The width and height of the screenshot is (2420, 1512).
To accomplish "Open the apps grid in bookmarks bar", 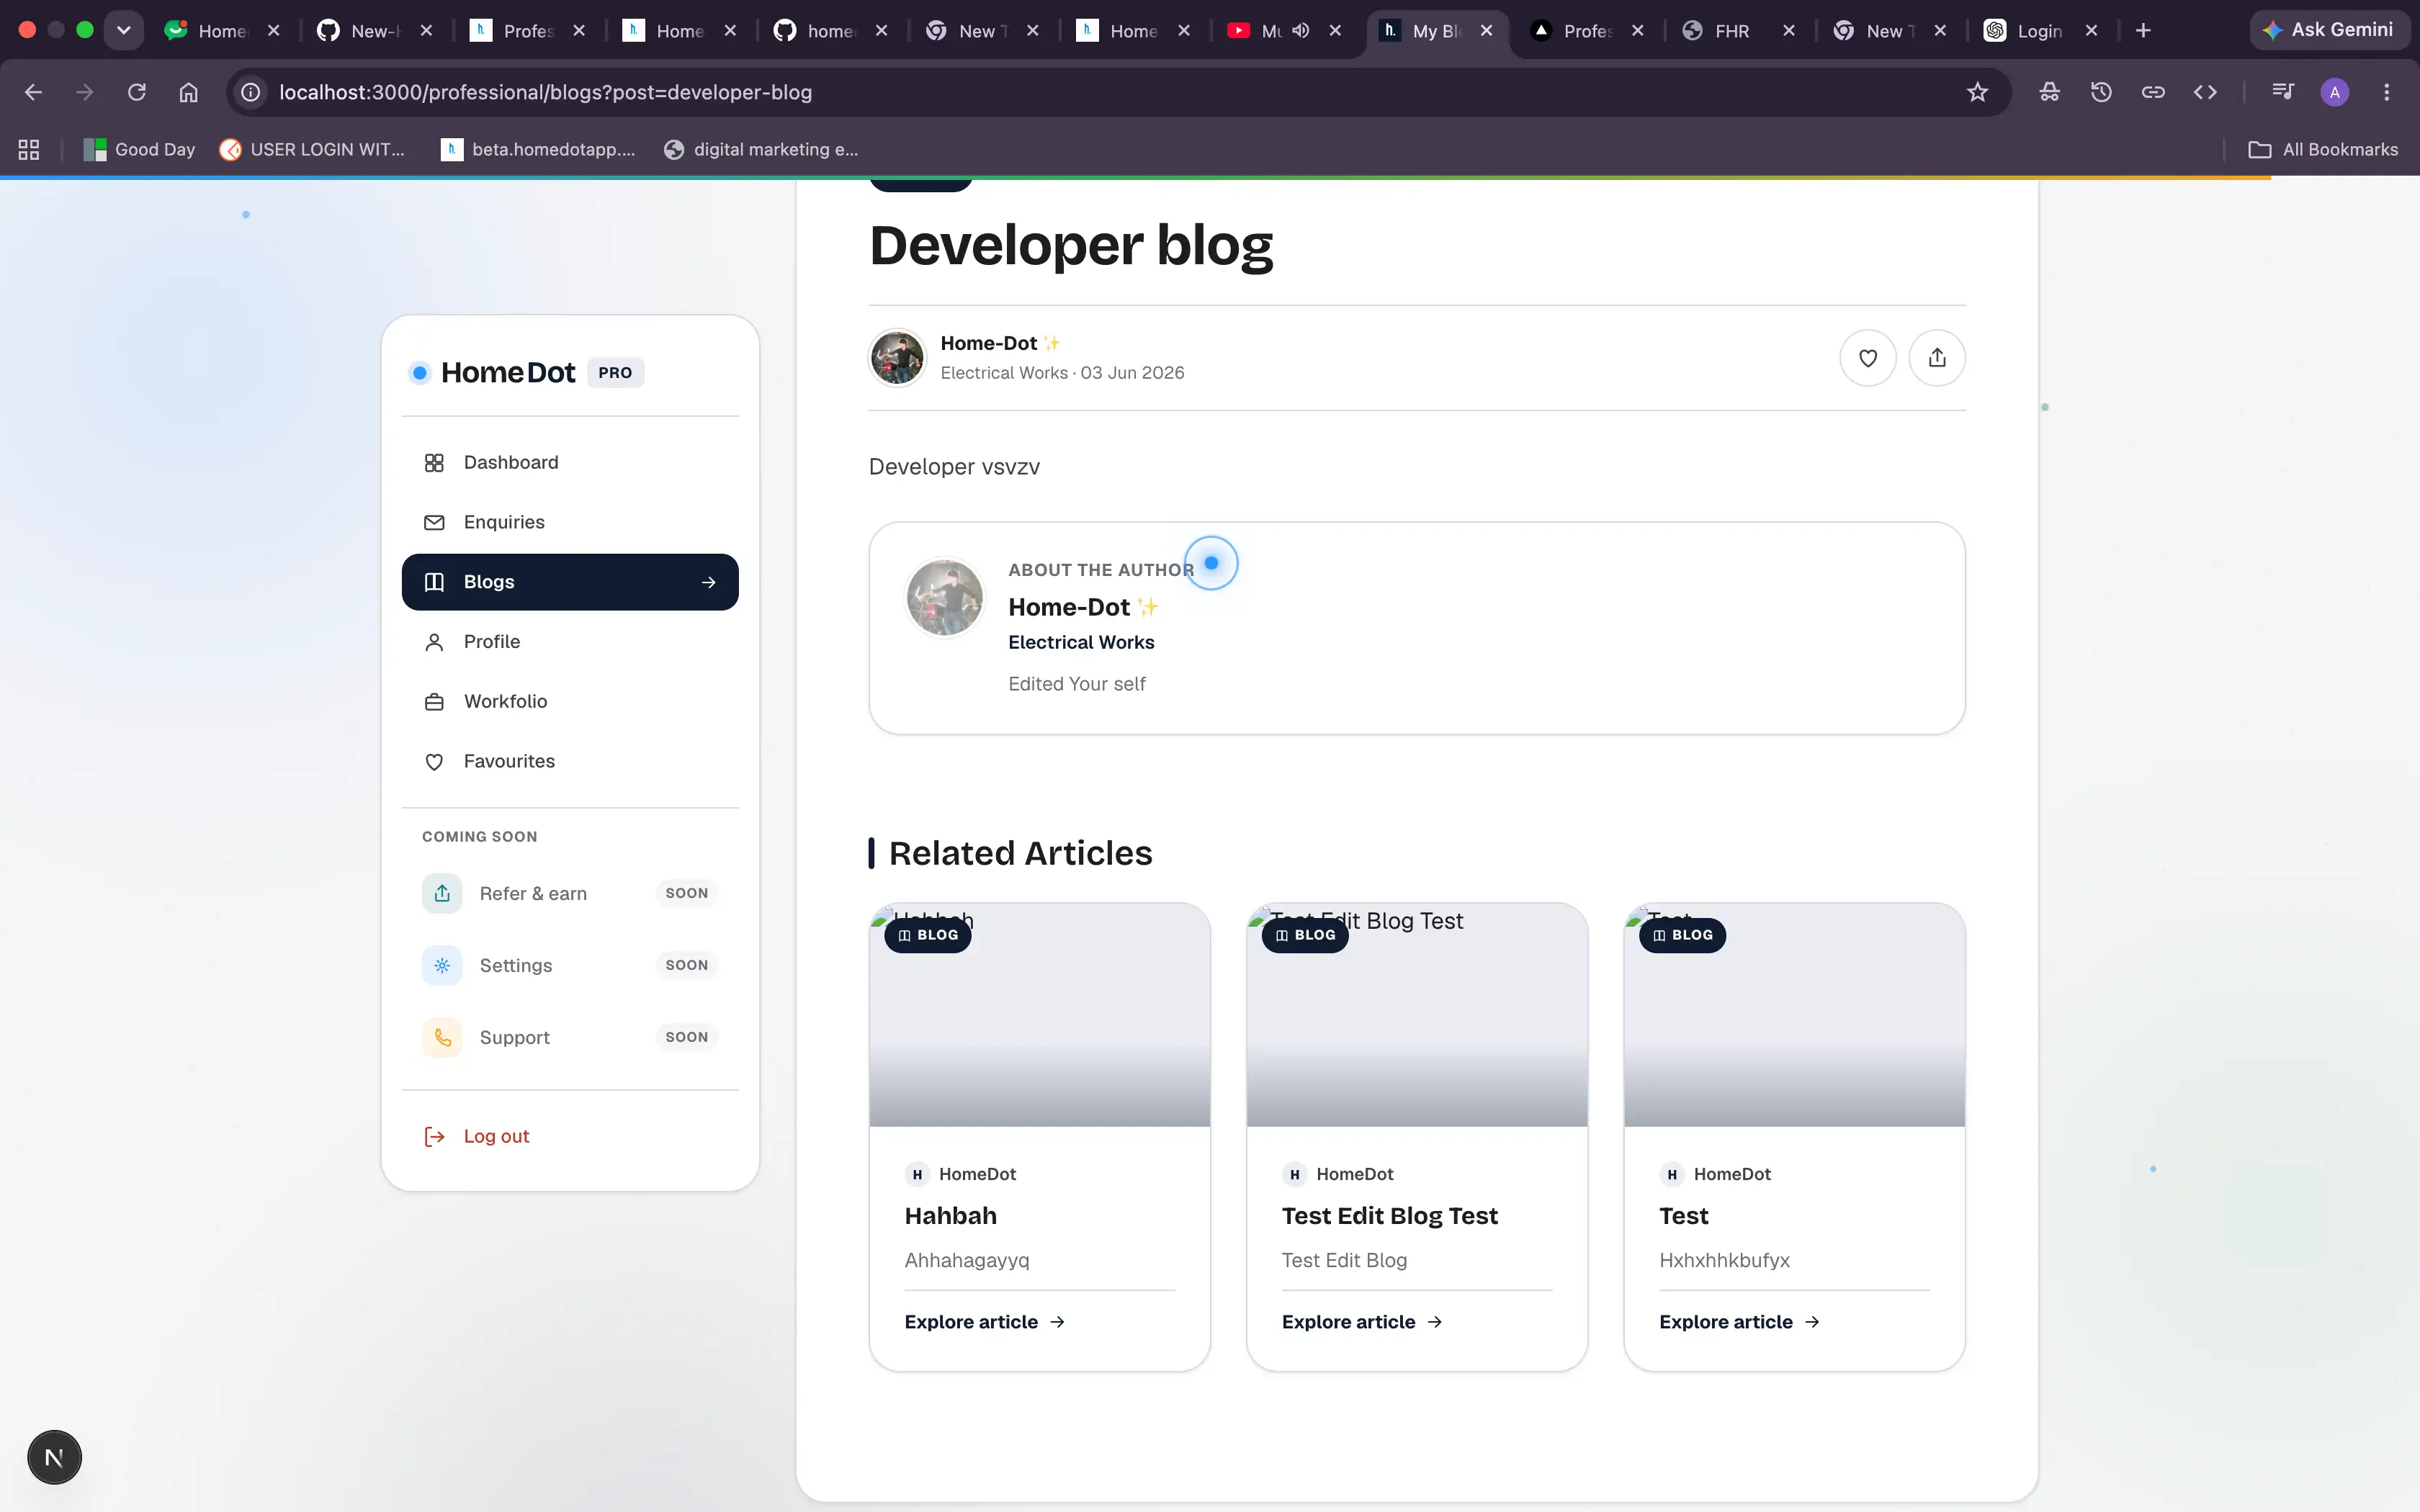I will point(29,149).
